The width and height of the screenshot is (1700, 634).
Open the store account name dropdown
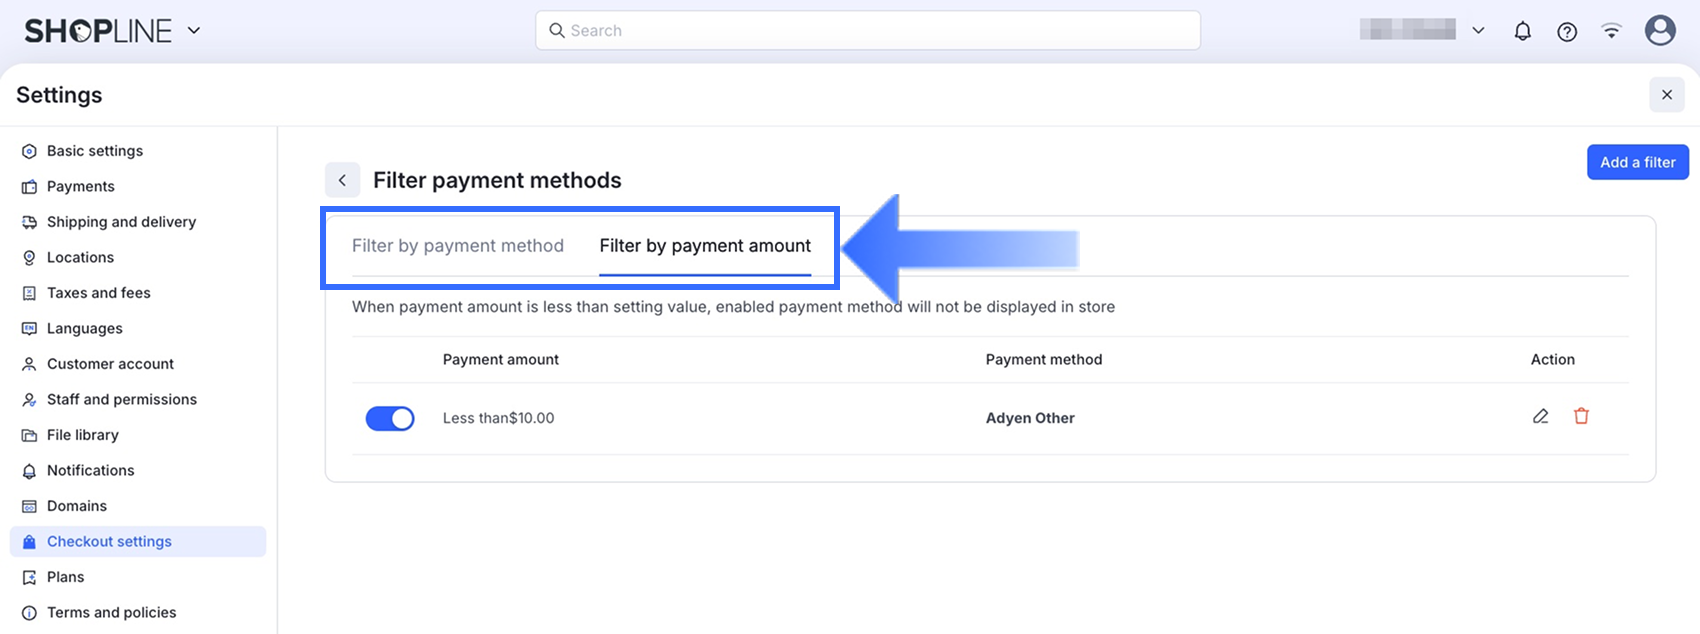pos(1478,31)
